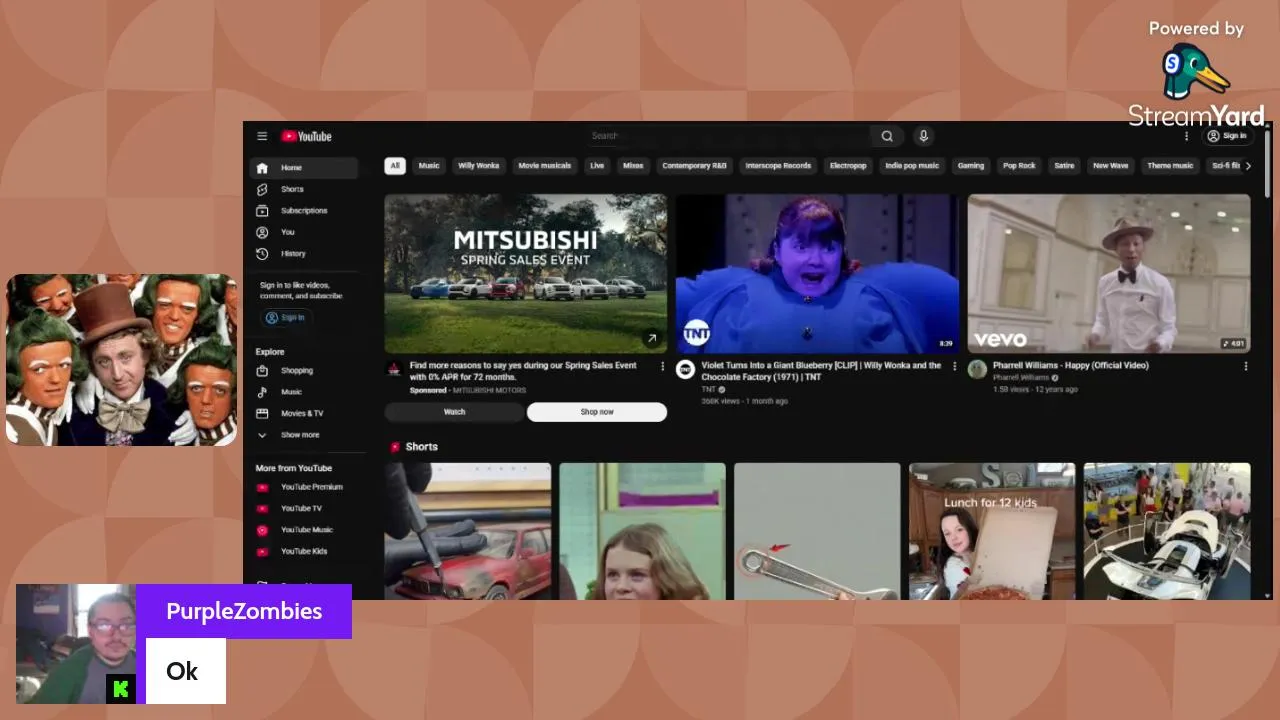Select the All filter chip

(395, 166)
